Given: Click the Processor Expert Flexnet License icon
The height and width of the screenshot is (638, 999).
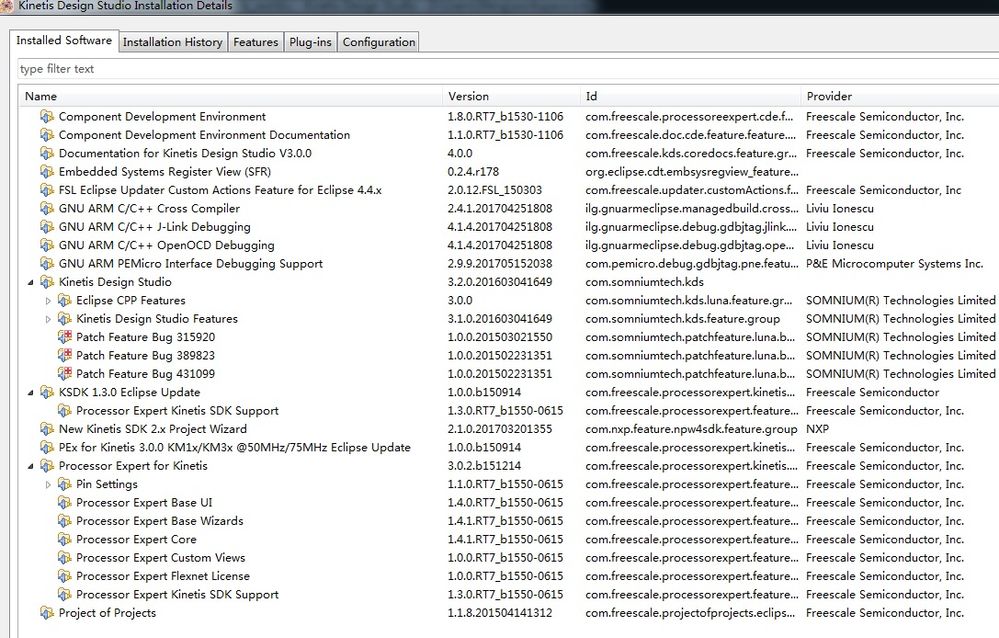Looking at the screenshot, I should (64, 576).
